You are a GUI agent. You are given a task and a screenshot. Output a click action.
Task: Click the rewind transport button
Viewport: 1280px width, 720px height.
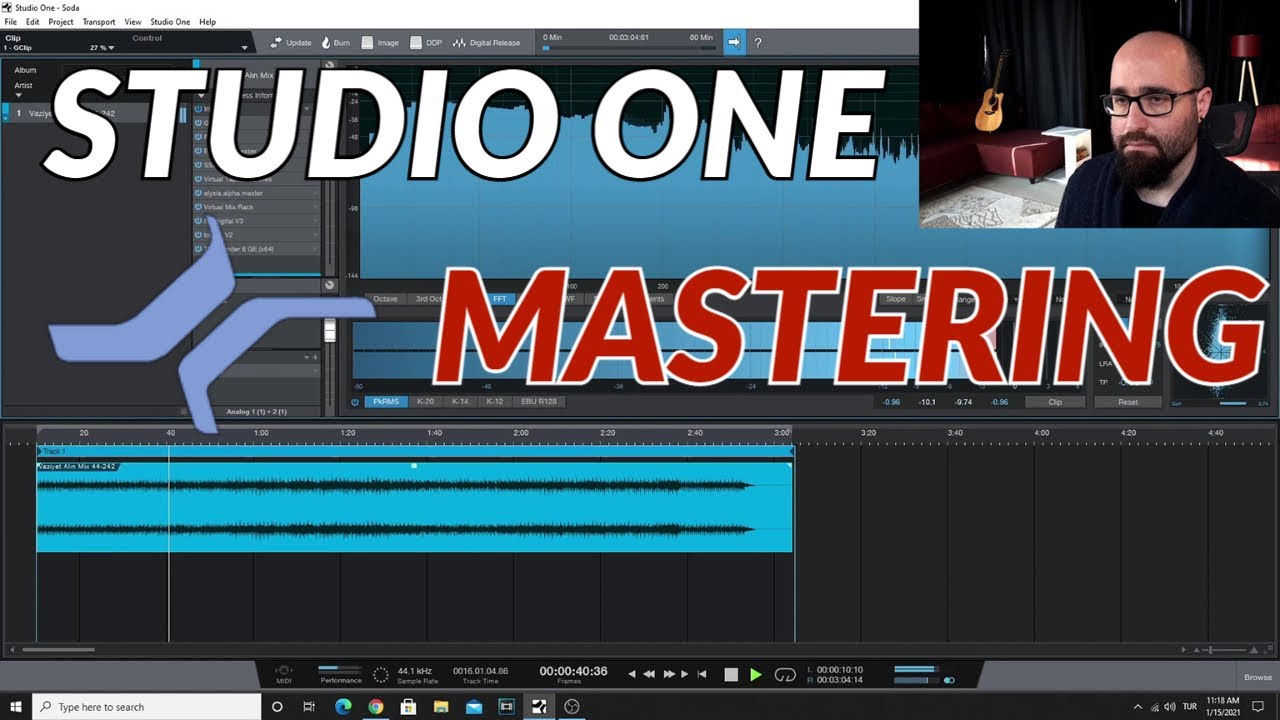click(x=649, y=675)
